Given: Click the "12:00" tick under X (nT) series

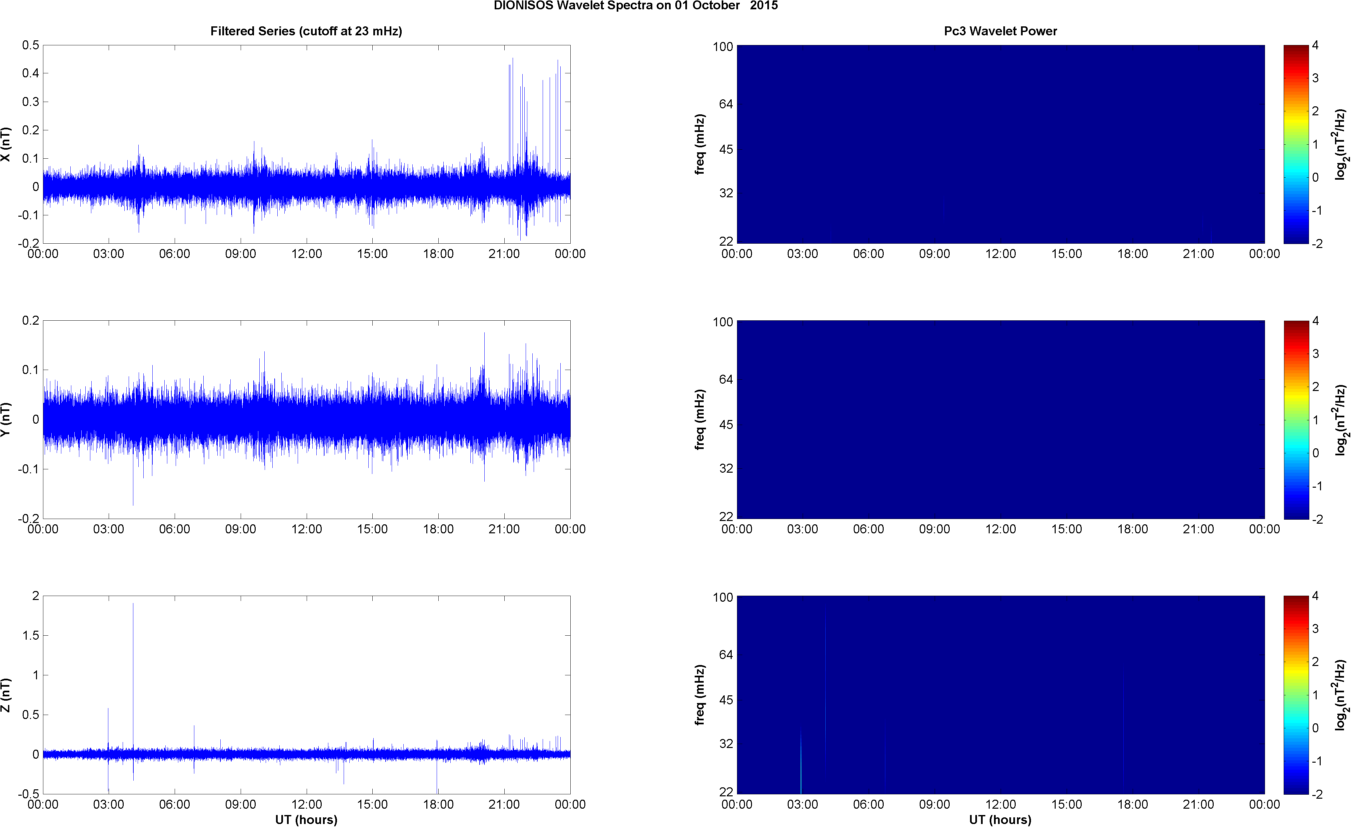Looking at the screenshot, I should [307, 253].
